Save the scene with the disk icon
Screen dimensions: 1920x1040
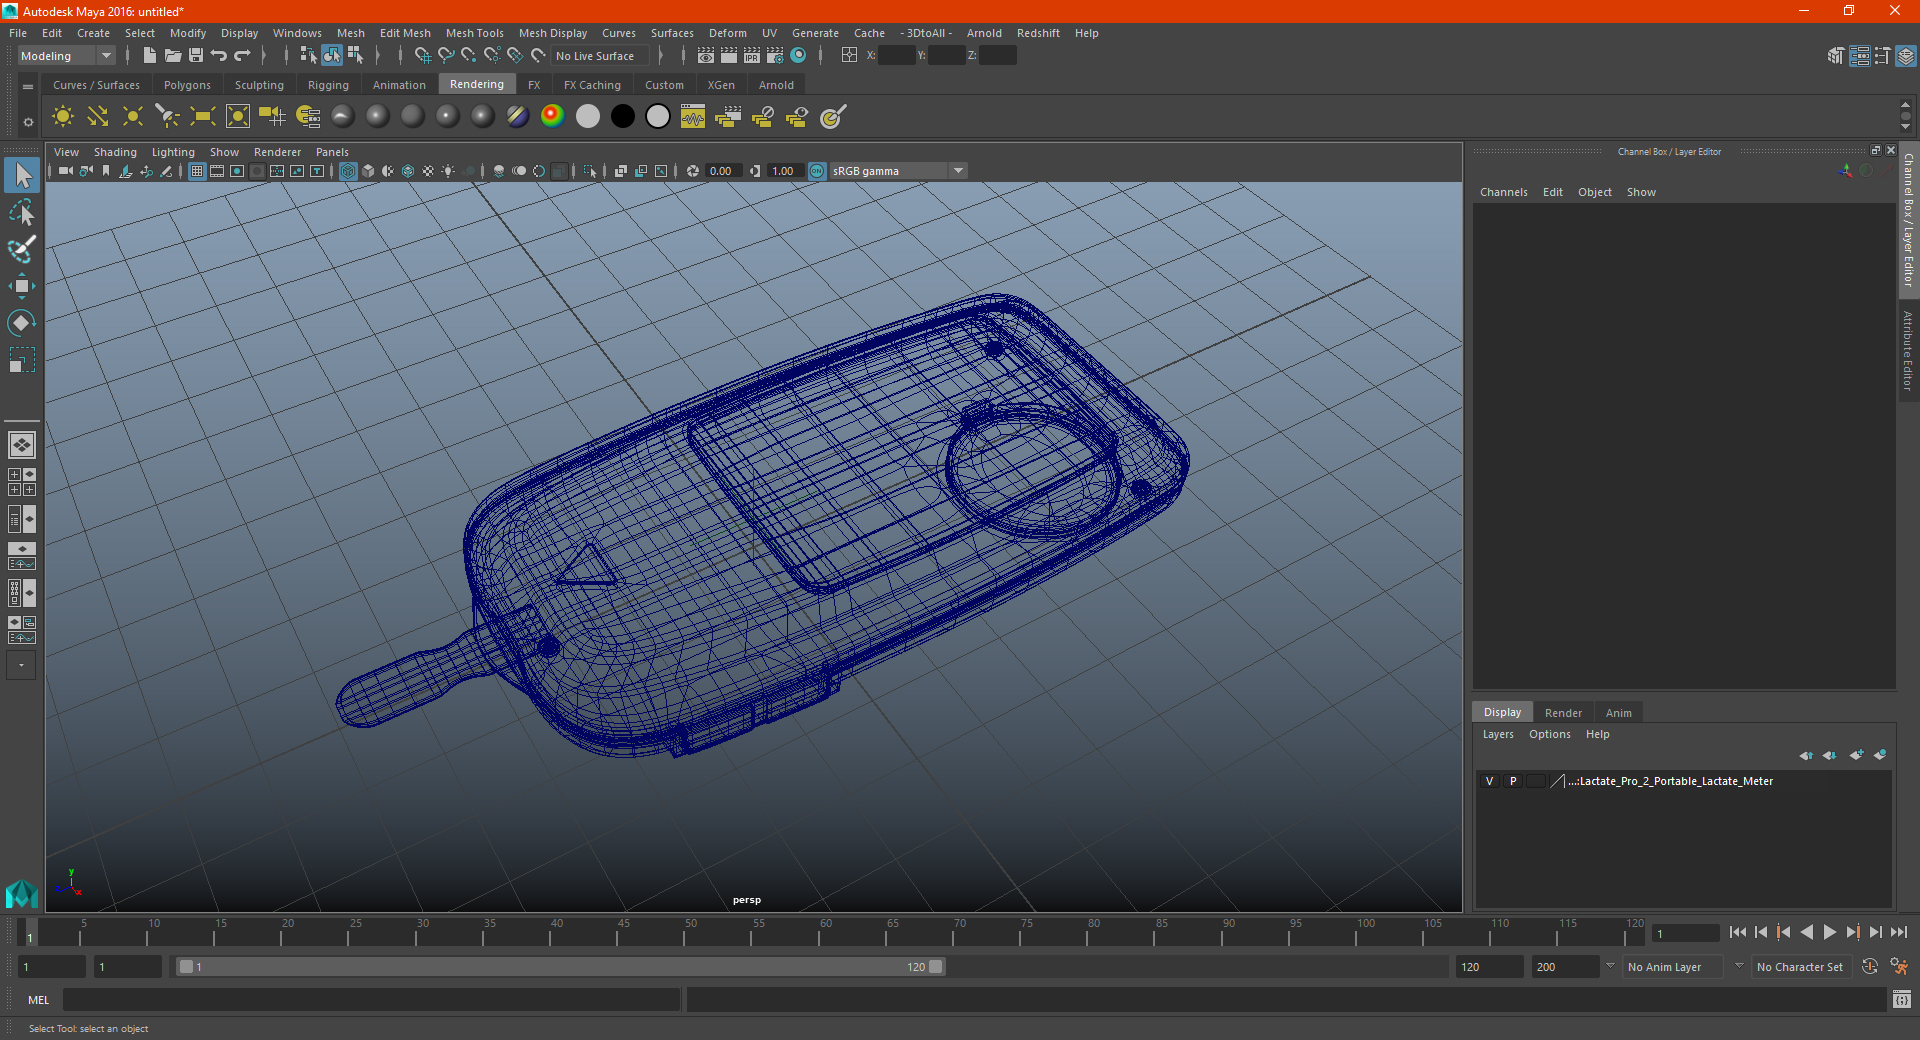(x=196, y=56)
